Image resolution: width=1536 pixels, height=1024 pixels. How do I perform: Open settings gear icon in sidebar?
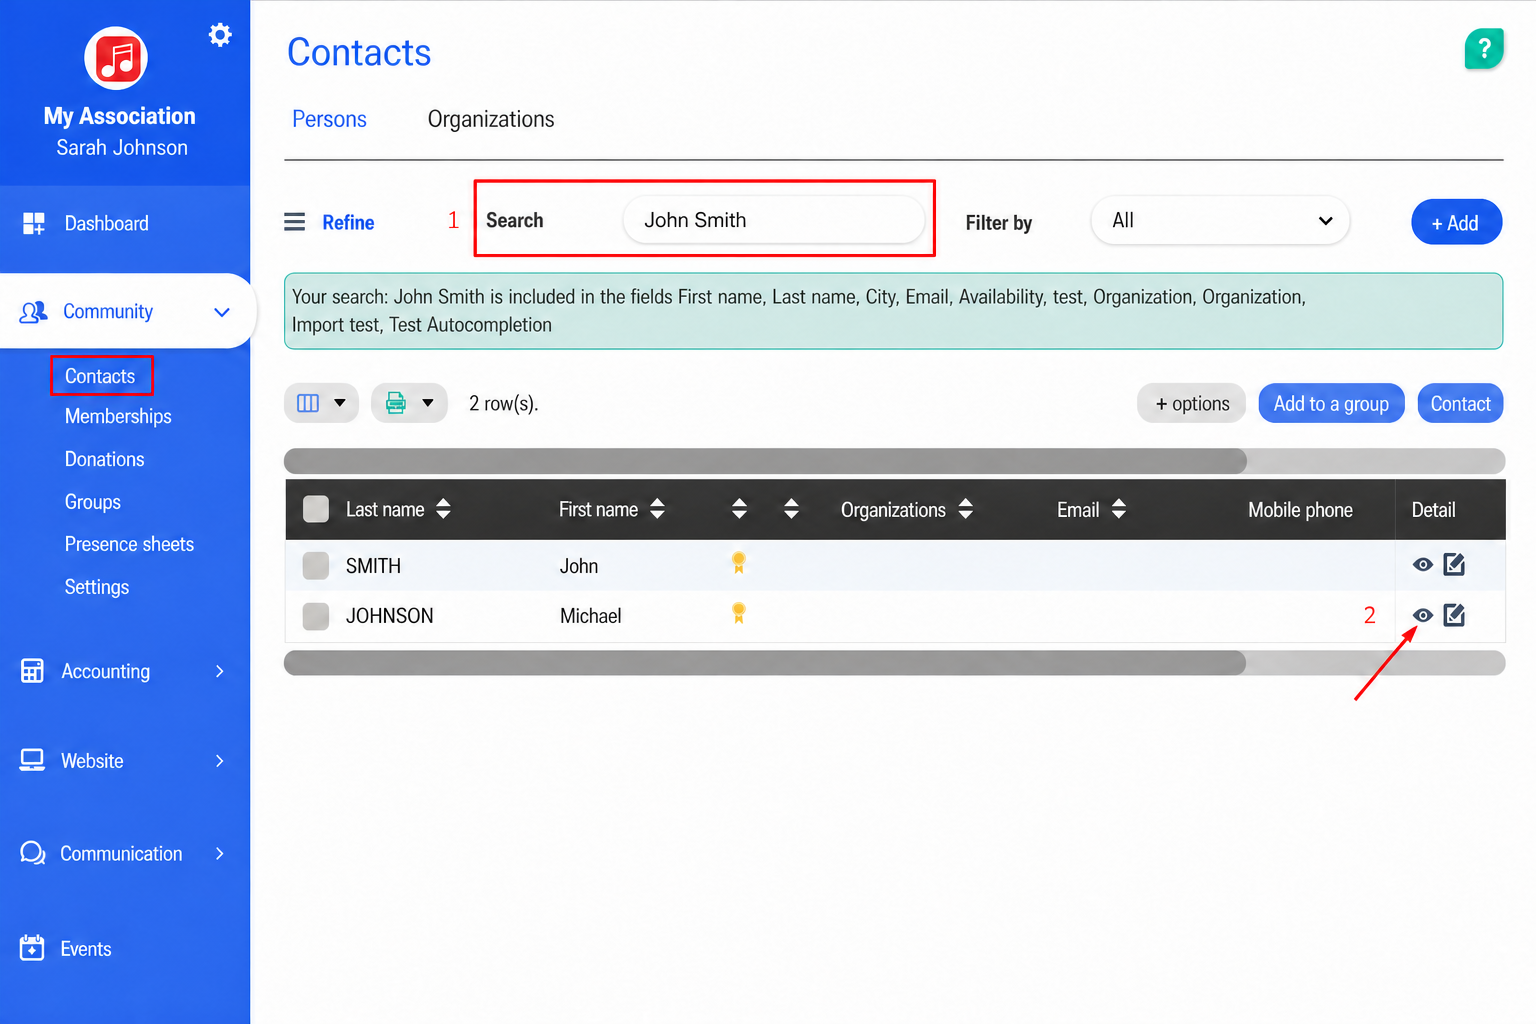click(x=220, y=35)
